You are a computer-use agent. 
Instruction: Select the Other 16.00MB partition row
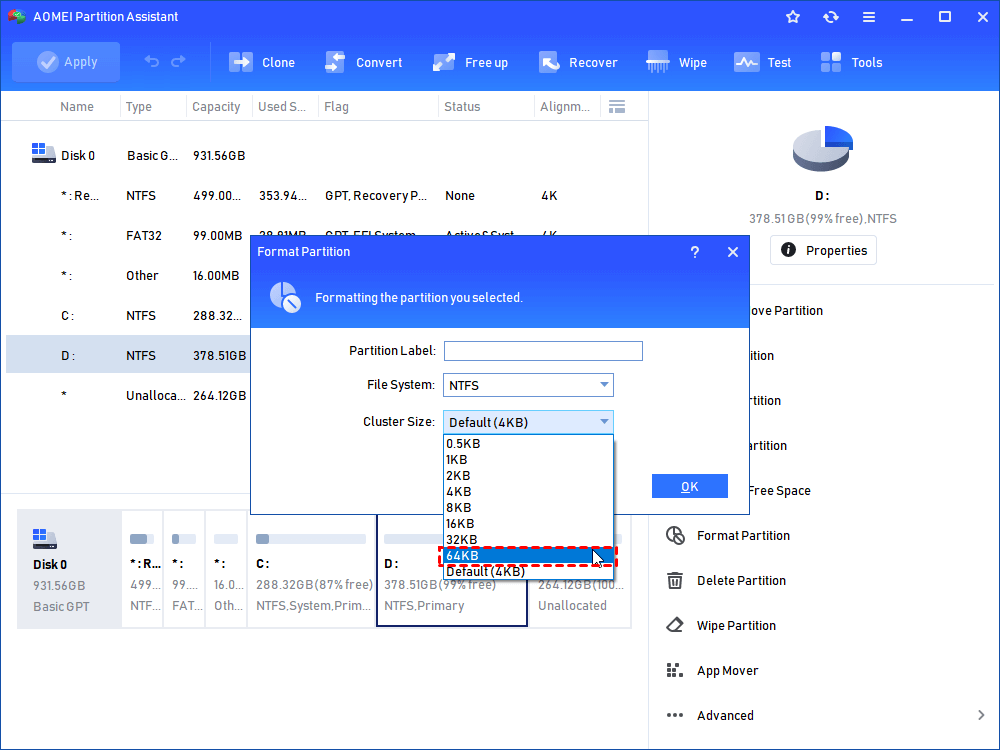[128, 276]
